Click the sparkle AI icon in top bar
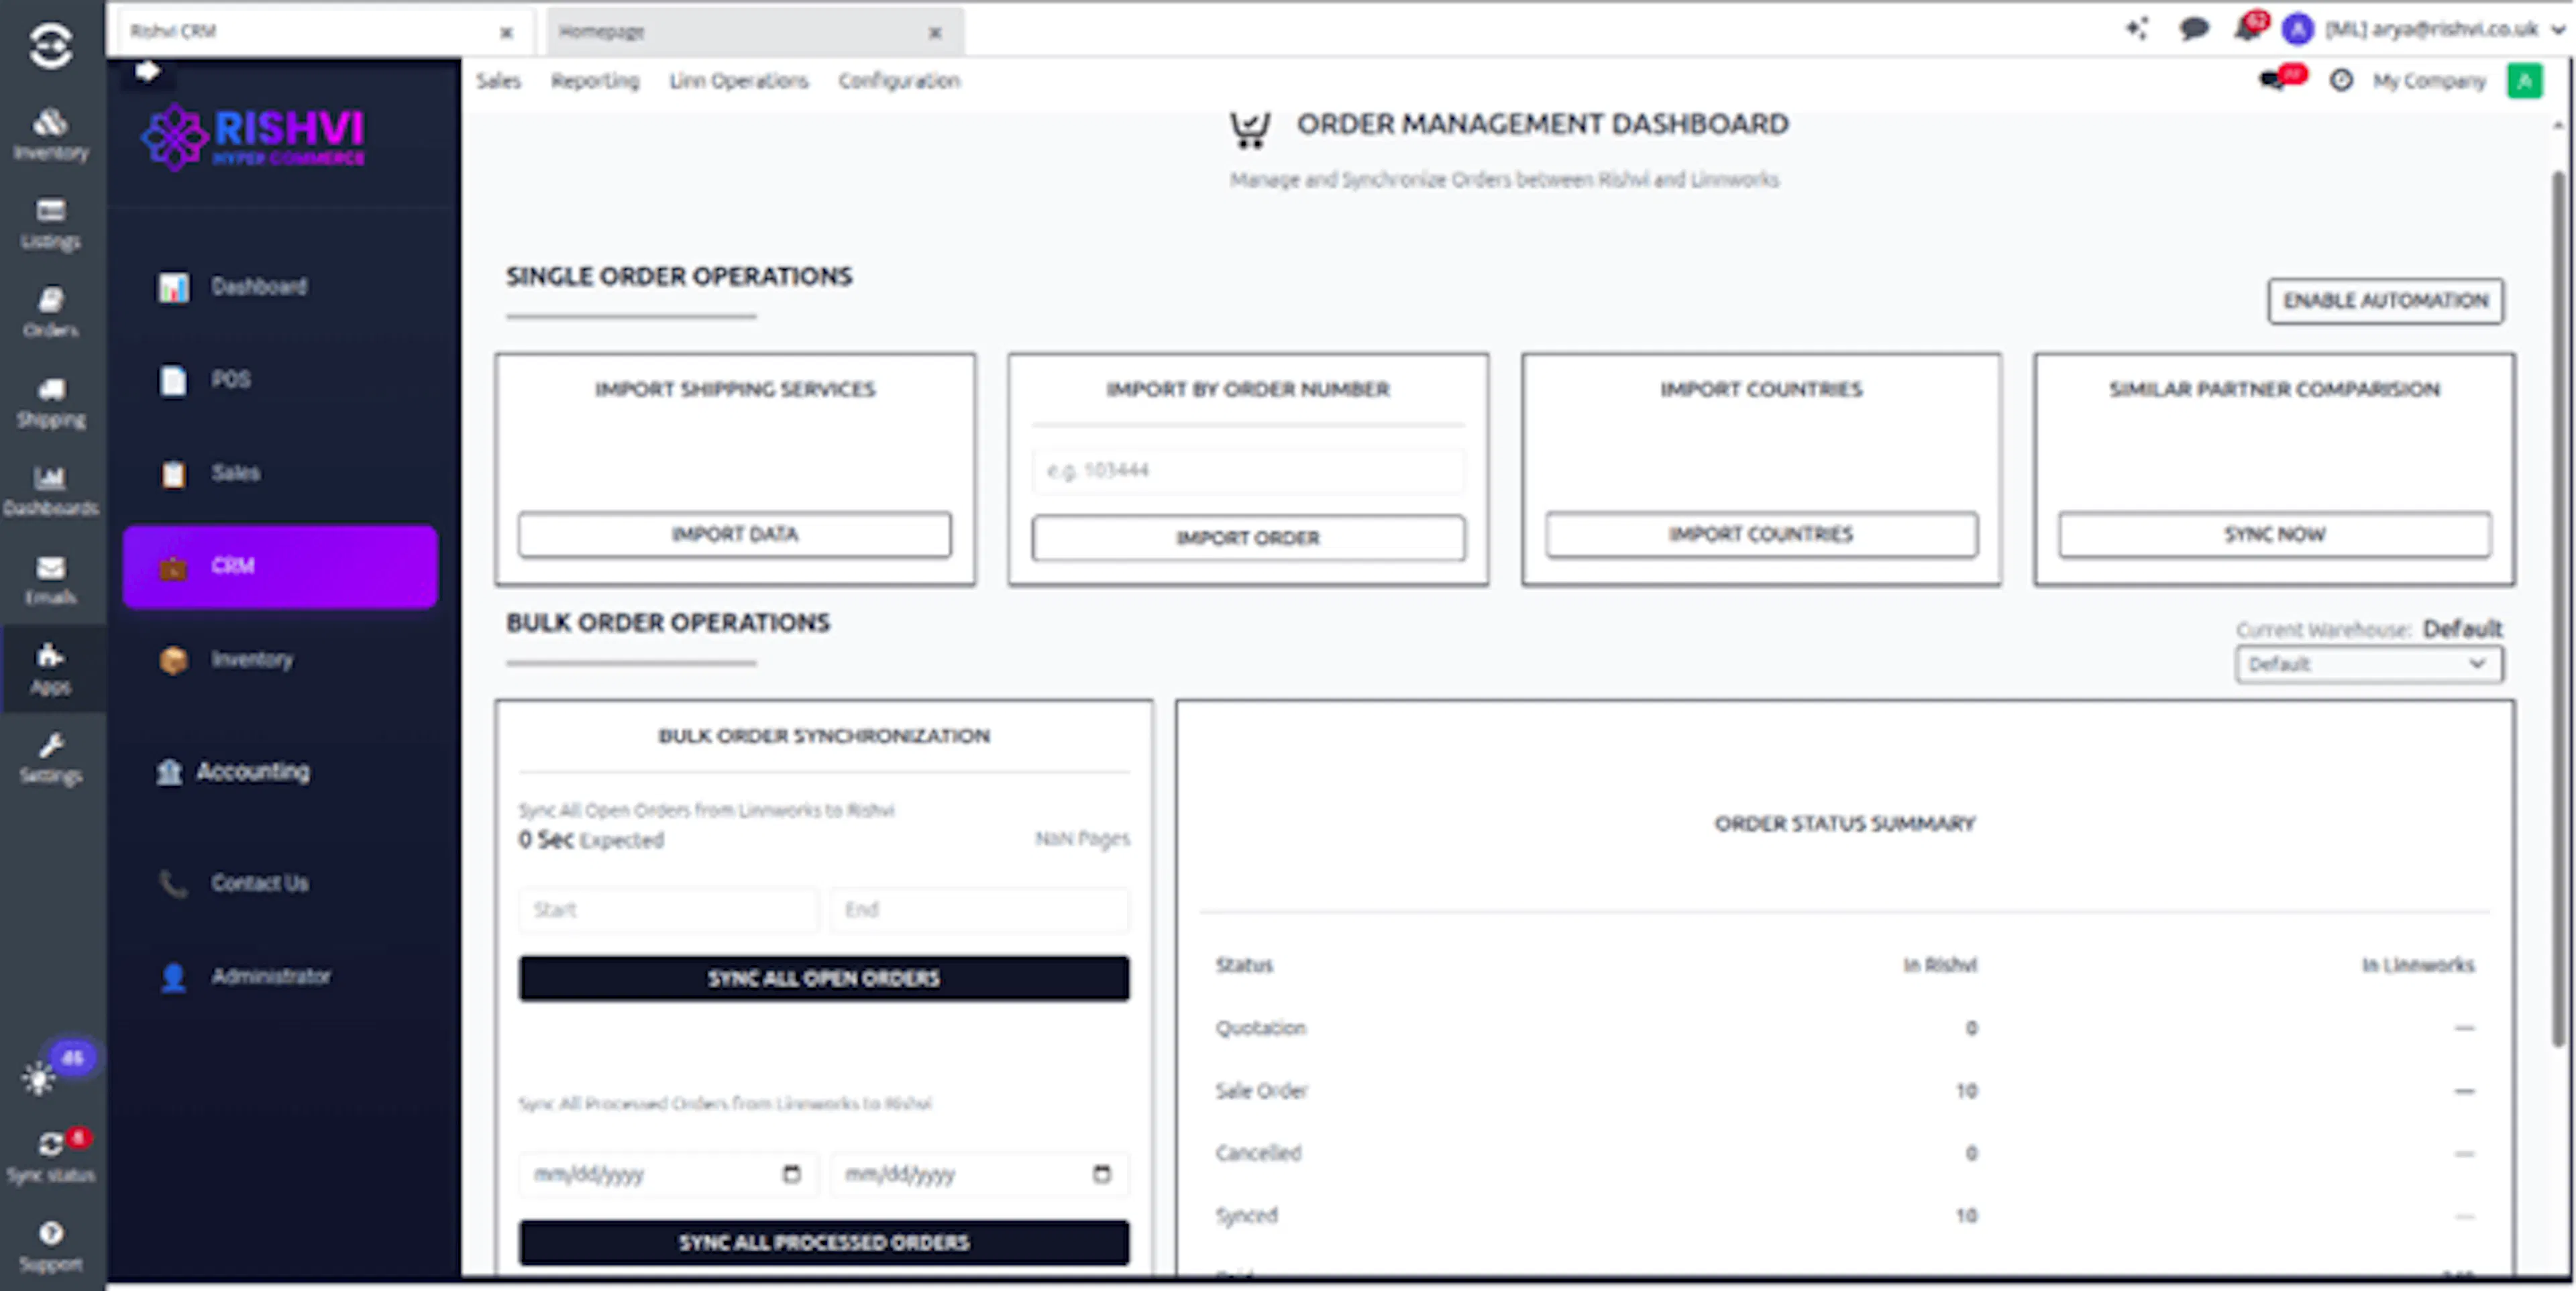The width and height of the screenshot is (2576, 1291). tap(2137, 29)
